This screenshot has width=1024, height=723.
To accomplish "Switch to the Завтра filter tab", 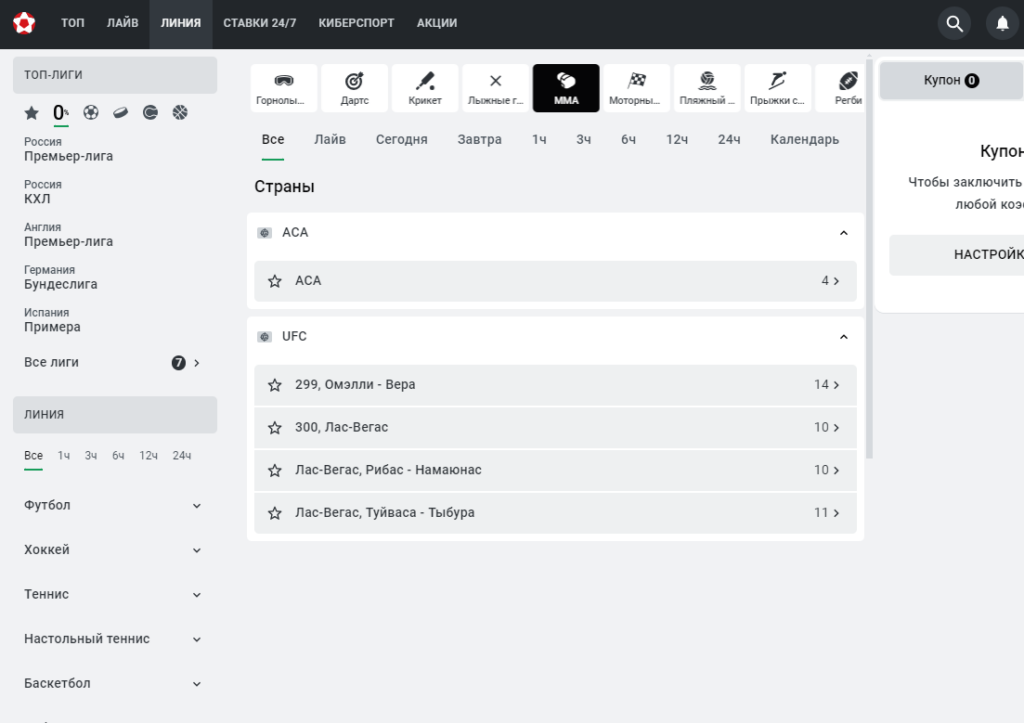I will [x=479, y=140].
